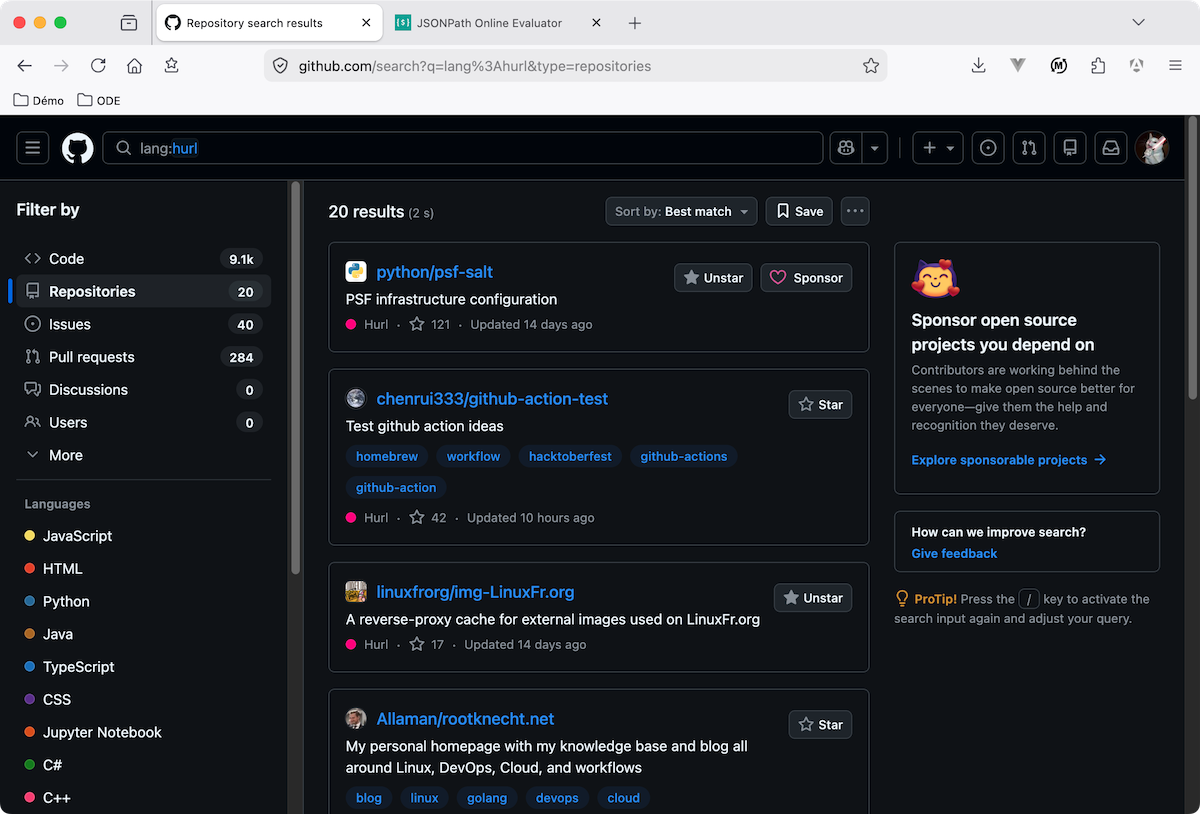The width and height of the screenshot is (1200, 814).
Task: View your pull requests icon
Action: click(x=1029, y=147)
